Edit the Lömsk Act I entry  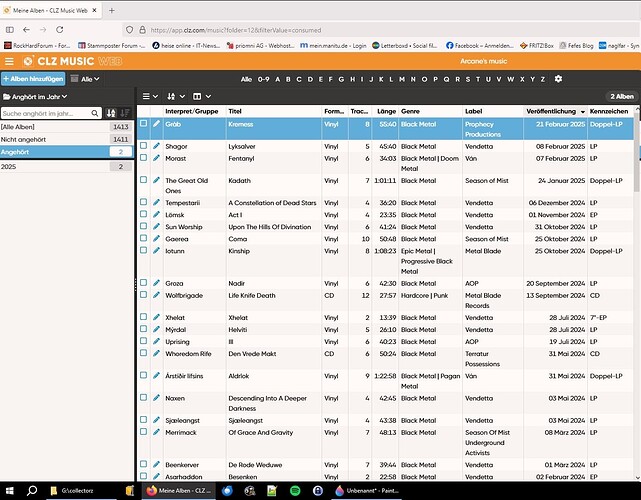pyautogui.click(x=157, y=214)
